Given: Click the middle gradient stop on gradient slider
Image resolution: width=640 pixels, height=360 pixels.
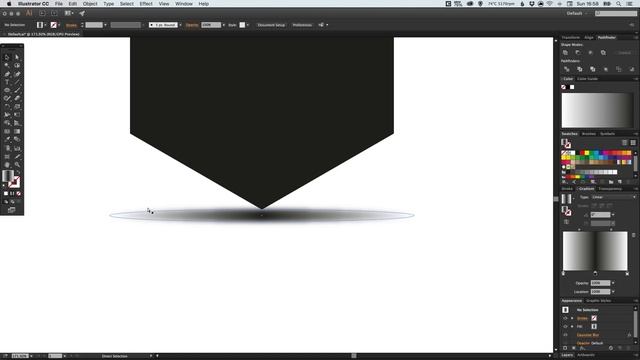Looking at the screenshot, I should 595,273.
